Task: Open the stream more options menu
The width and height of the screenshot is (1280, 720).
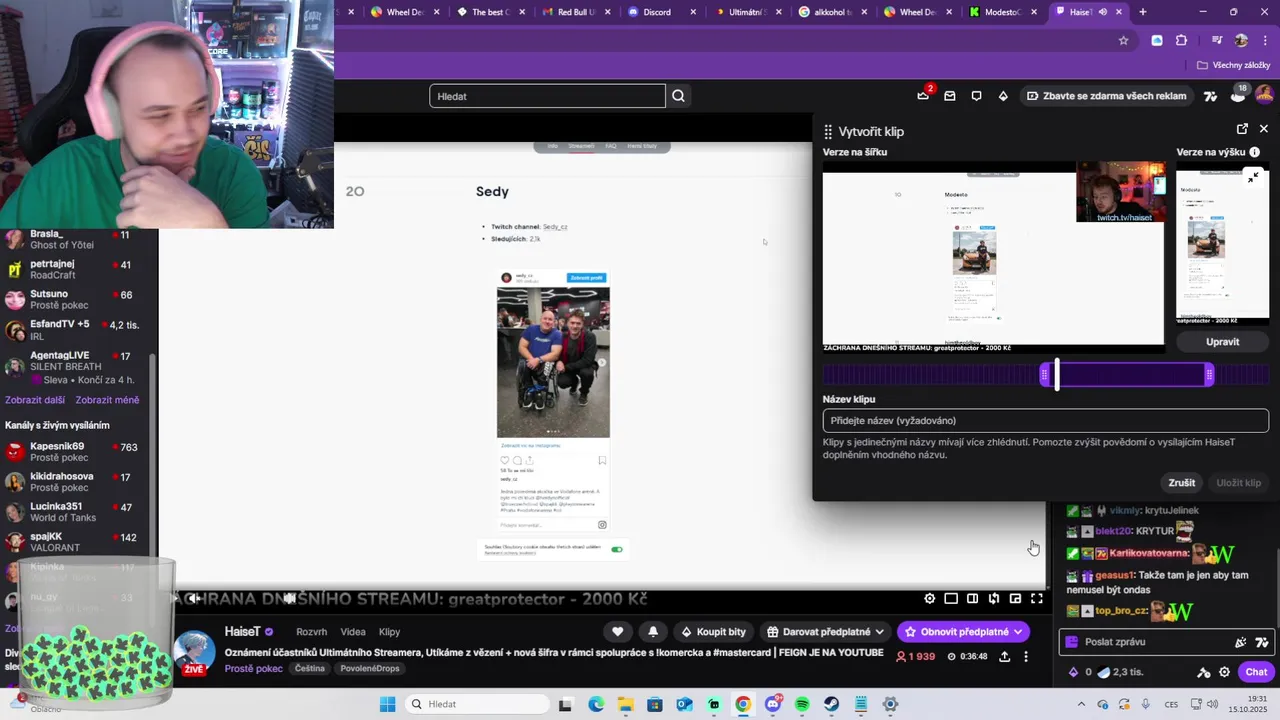Action: [1026, 657]
